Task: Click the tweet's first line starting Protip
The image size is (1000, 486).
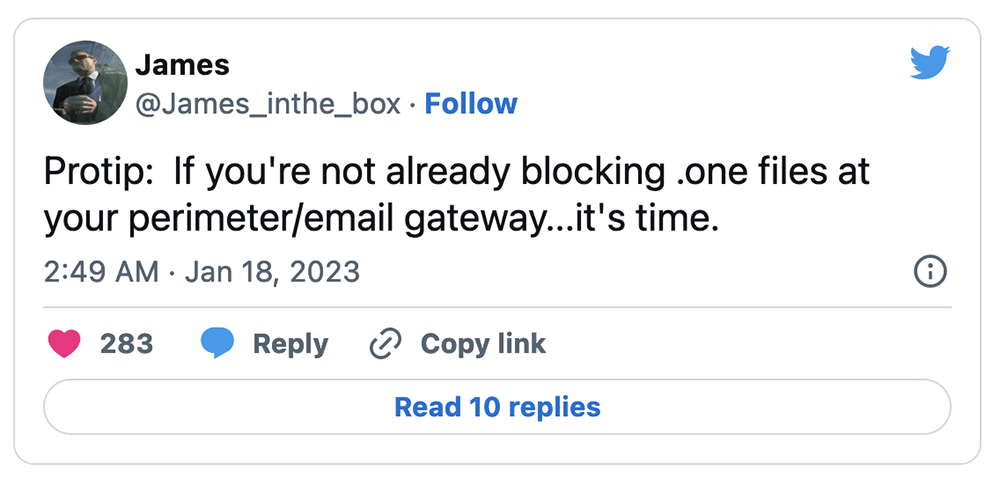Action: point(457,173)
